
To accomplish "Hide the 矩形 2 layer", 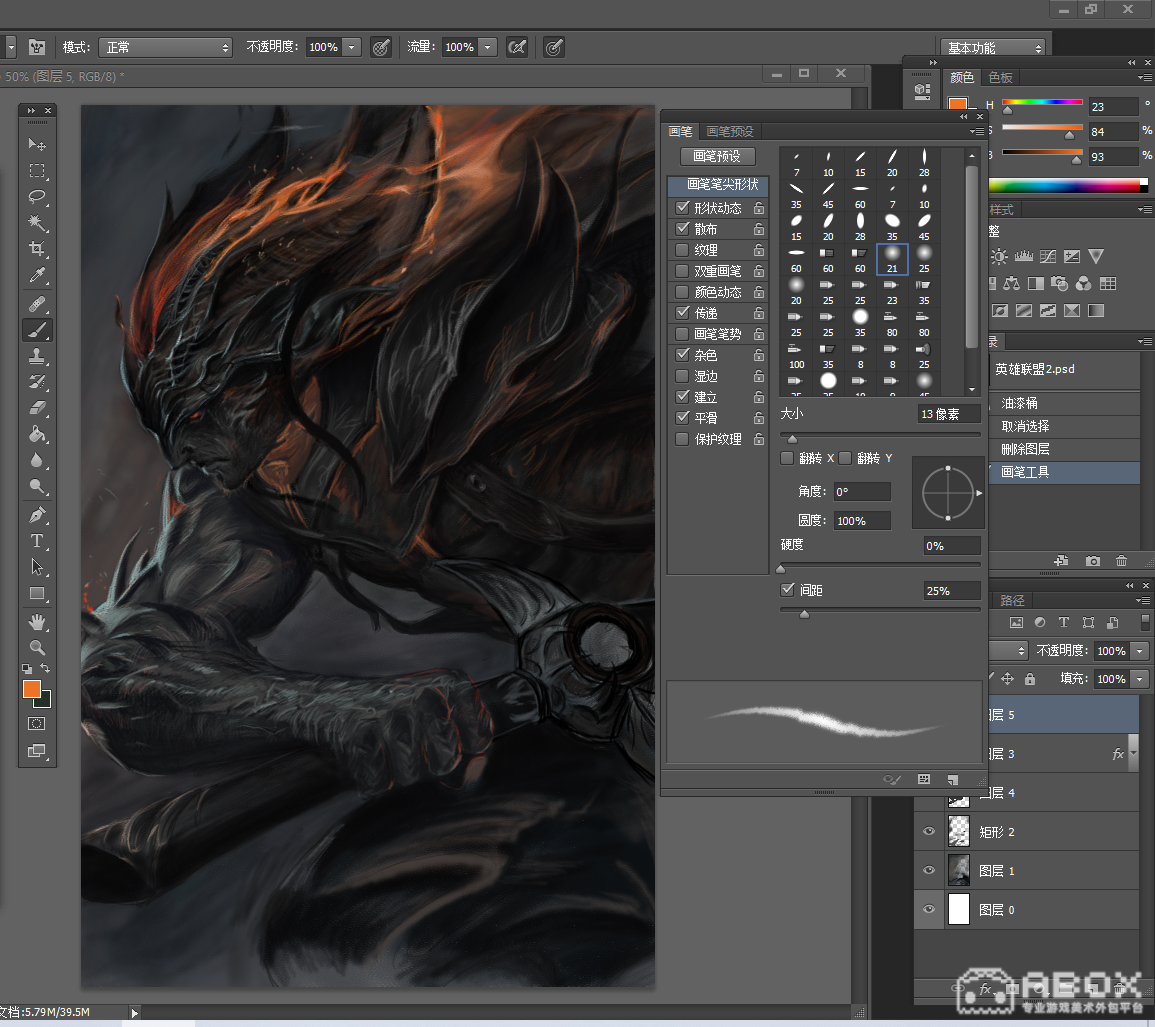I will pos(929,831).
